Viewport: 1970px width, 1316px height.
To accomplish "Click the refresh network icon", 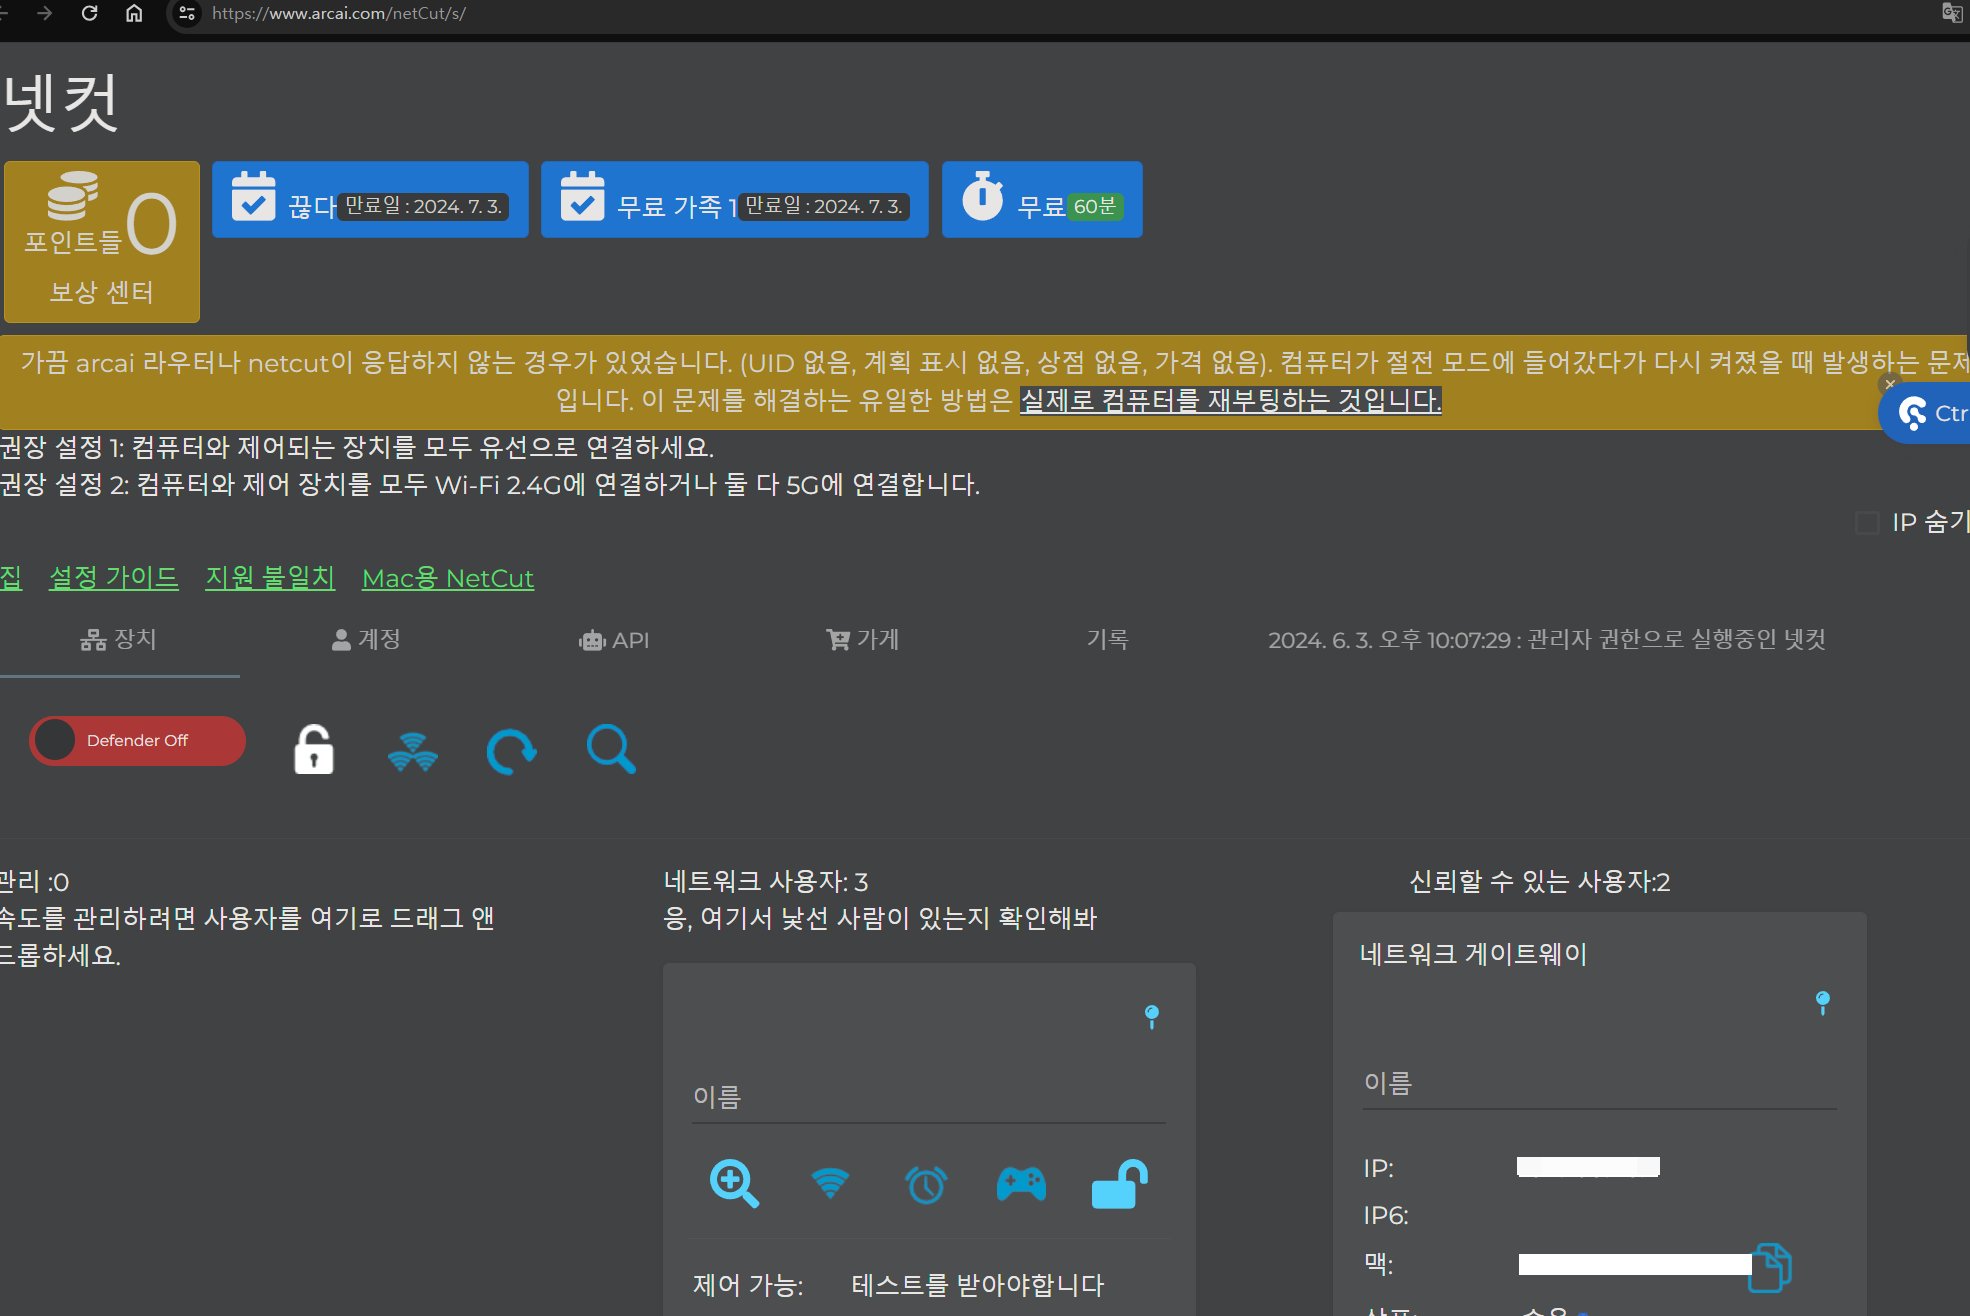I will pyautogui.click(x=511, y=751).
